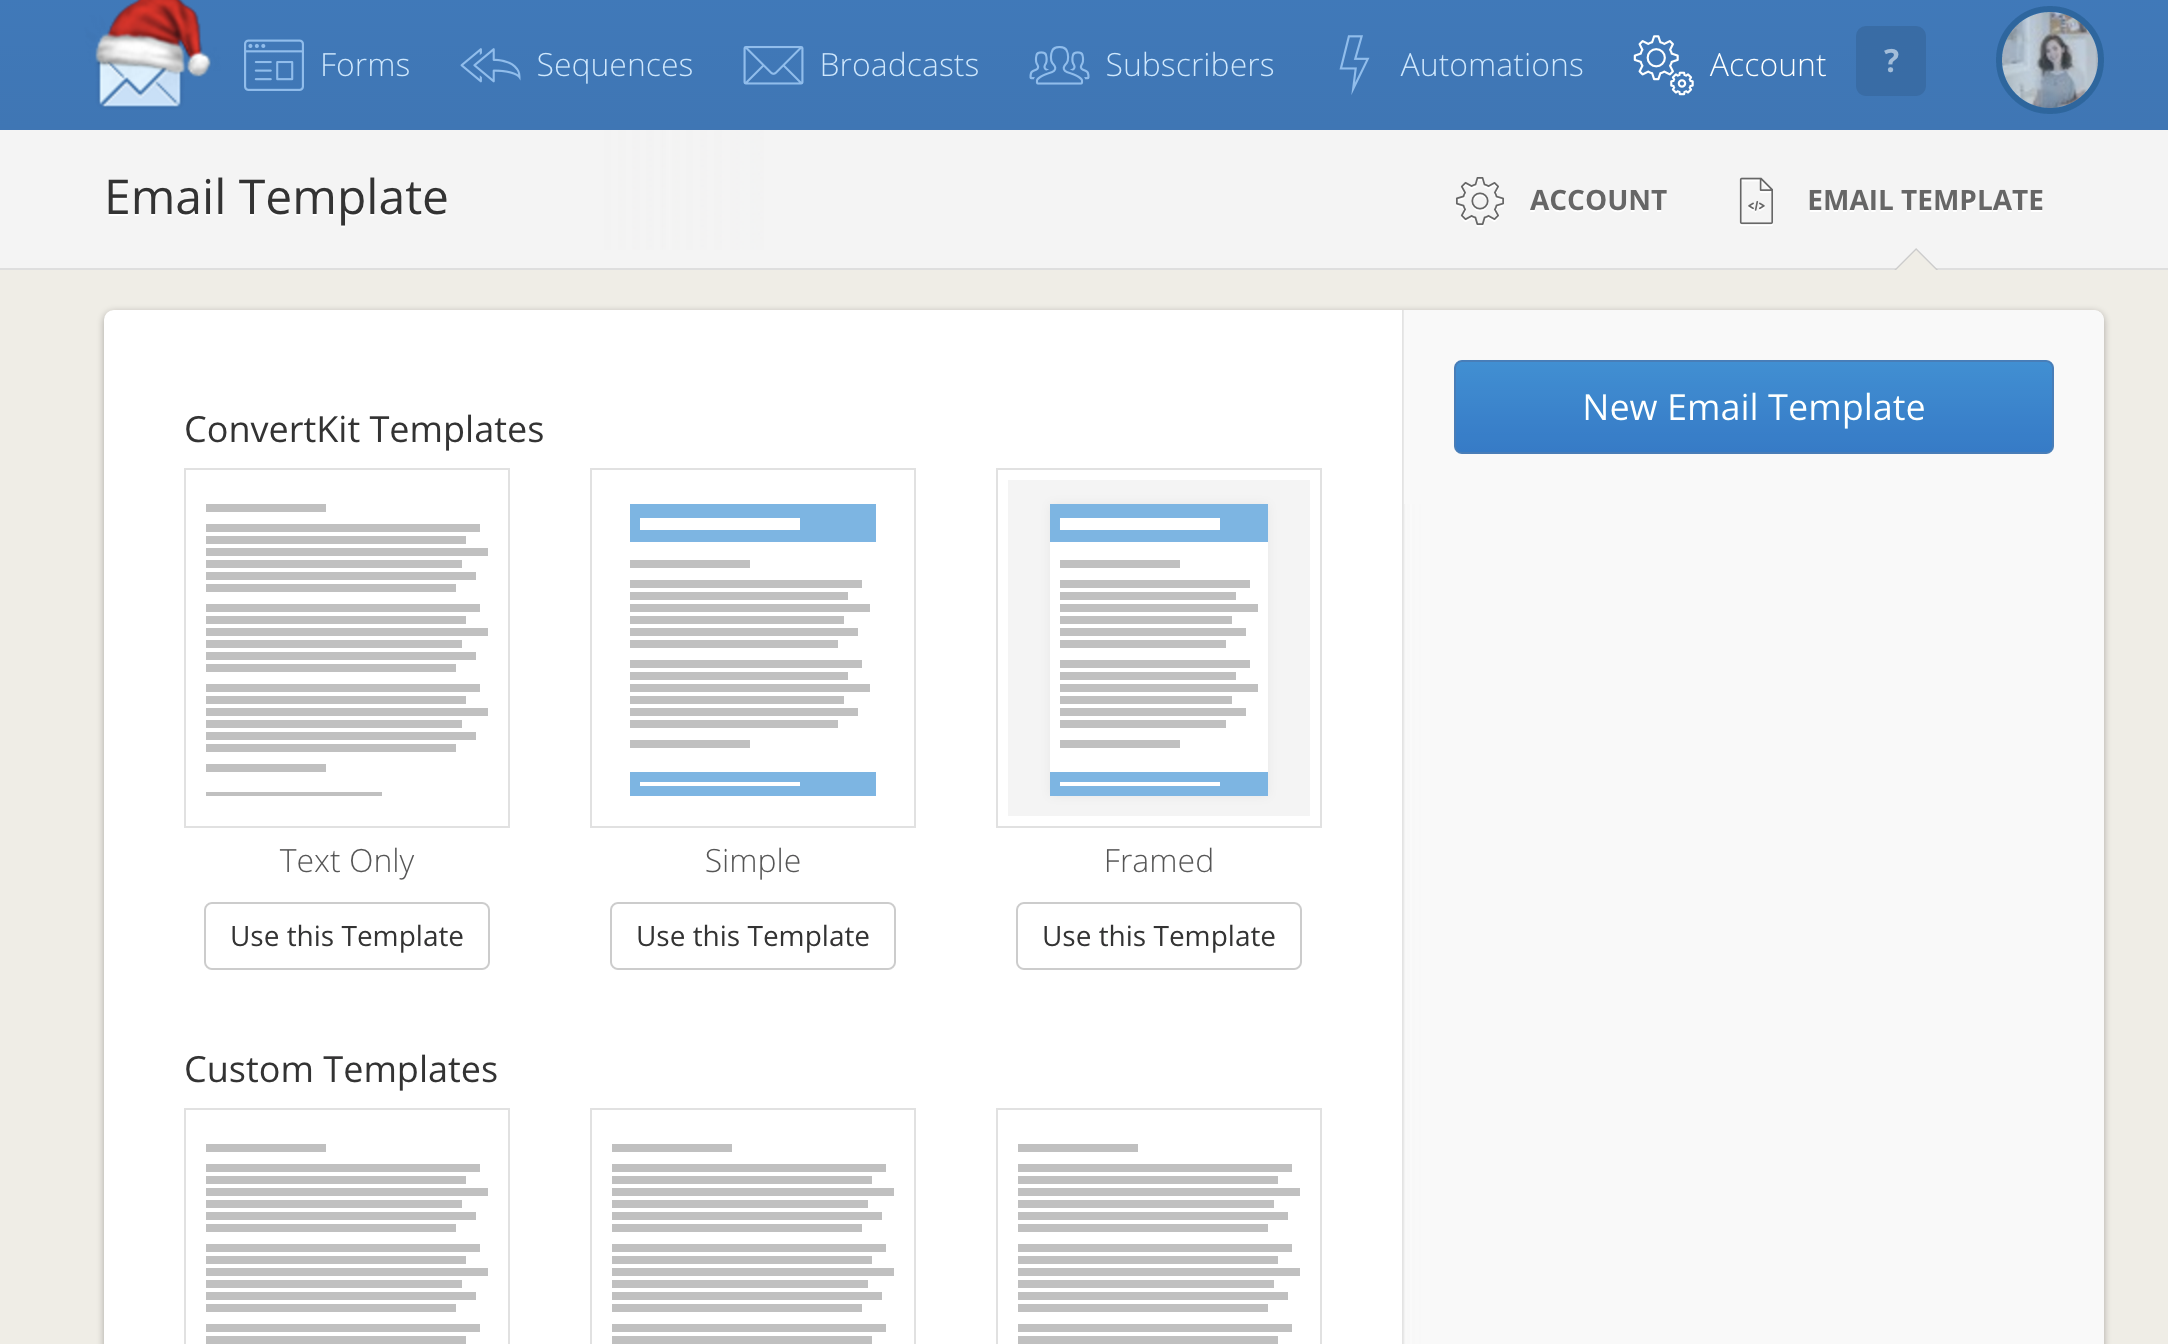This screenshot has width=2168, height=1344.
Task: Click the EMAIL TEMPLATE document icon
Action: click(x=1753, y=200)
